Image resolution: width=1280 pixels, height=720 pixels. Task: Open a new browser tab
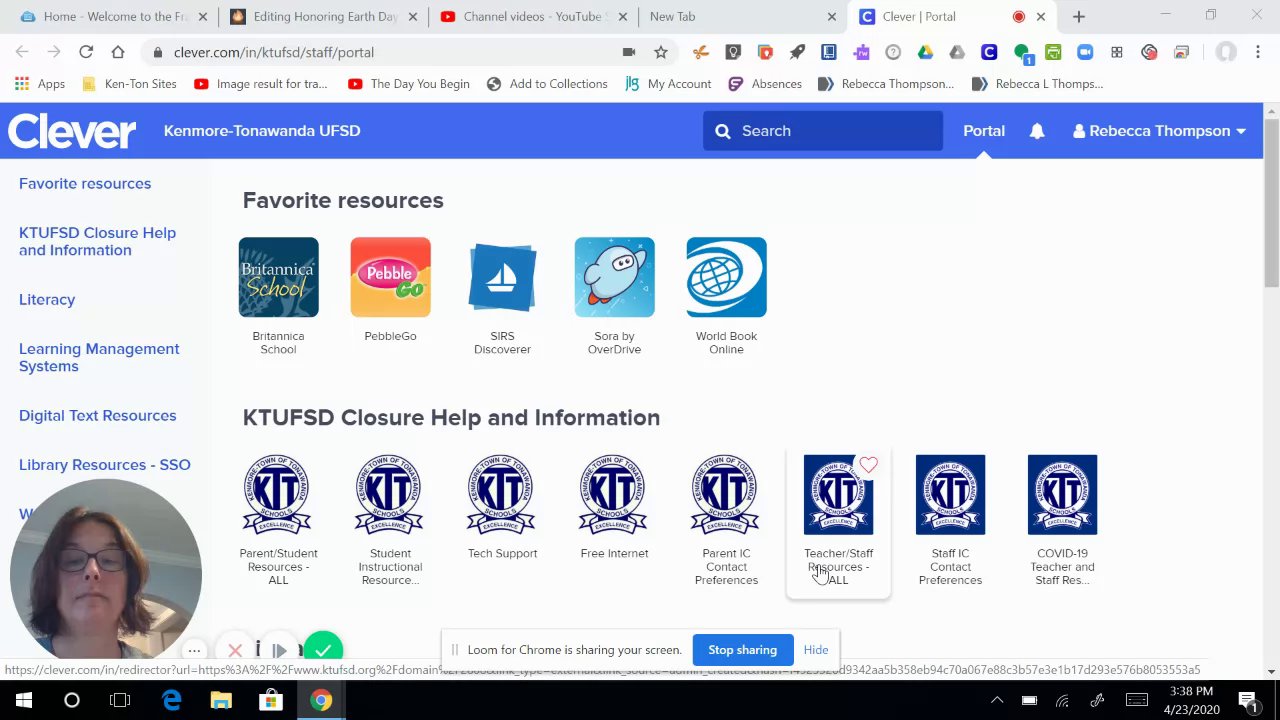coord(1078,16)
